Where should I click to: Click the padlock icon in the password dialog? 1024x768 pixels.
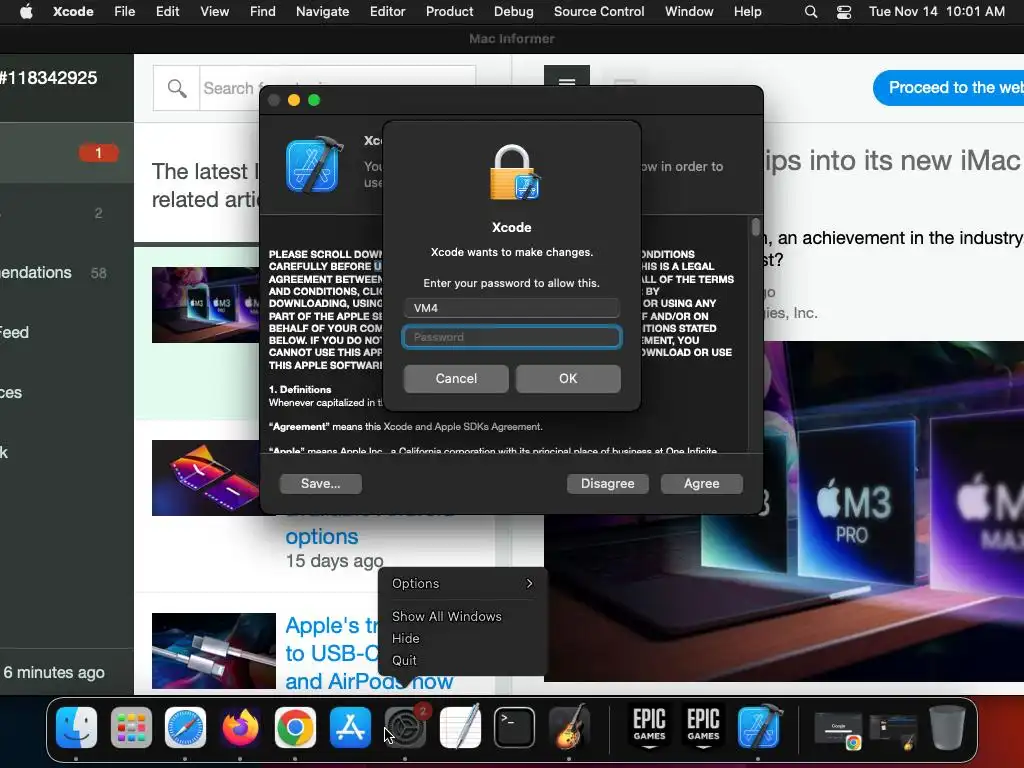[515, 172]
